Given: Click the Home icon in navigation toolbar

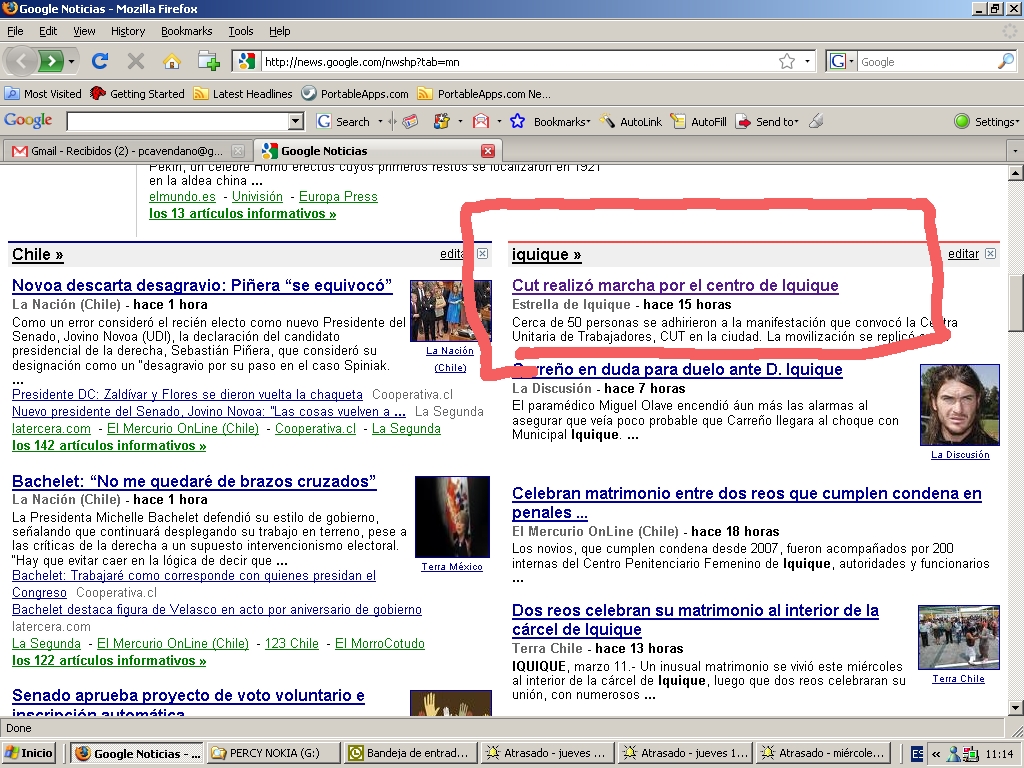Looking at the screenshot, I should pyautogui.click(x=172, y=61).
